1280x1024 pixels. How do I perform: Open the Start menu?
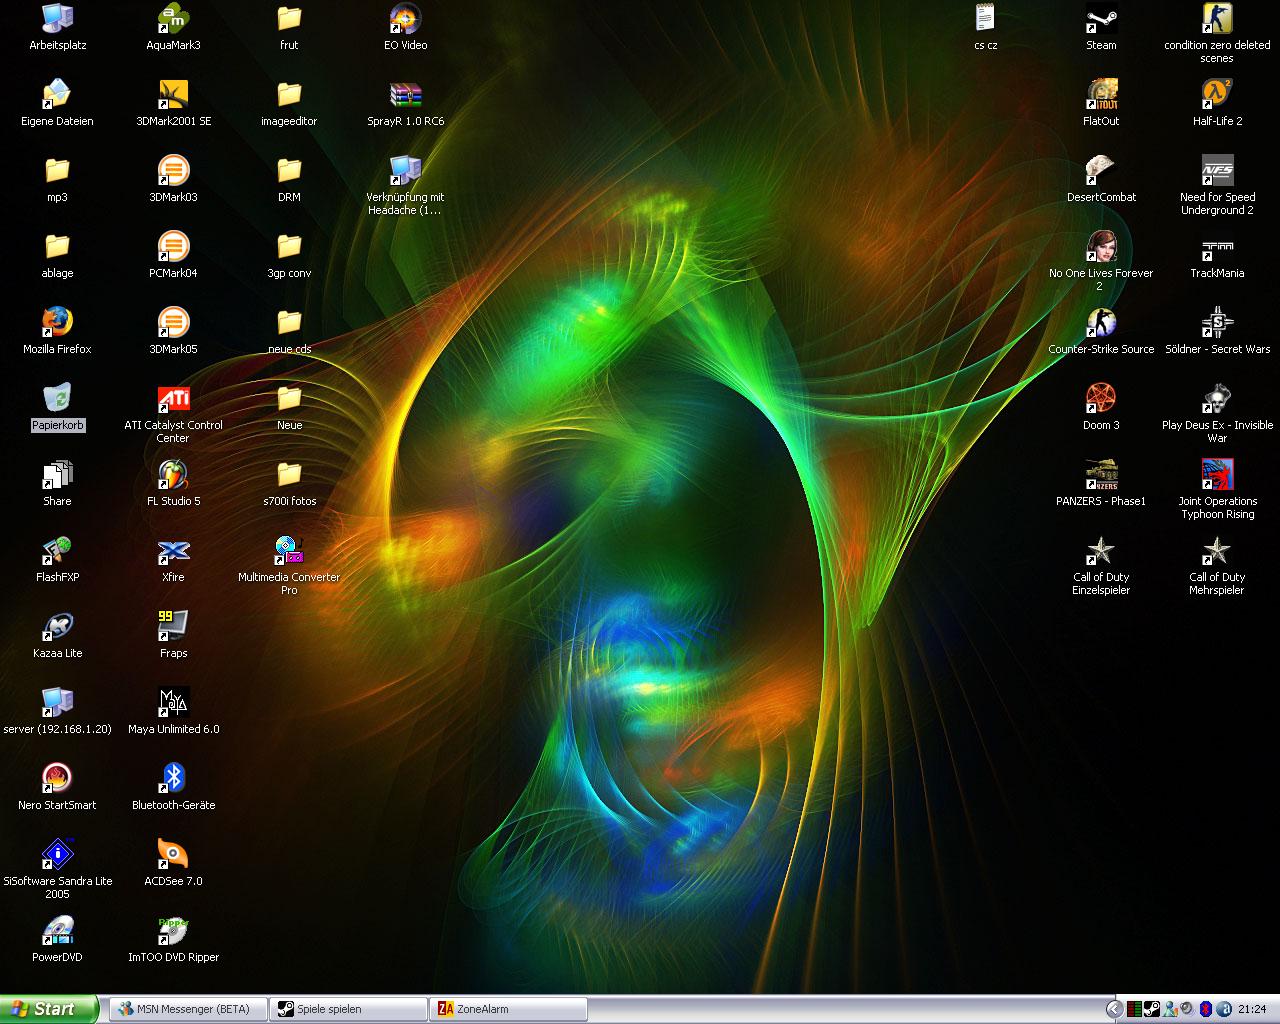point(49,1009)
